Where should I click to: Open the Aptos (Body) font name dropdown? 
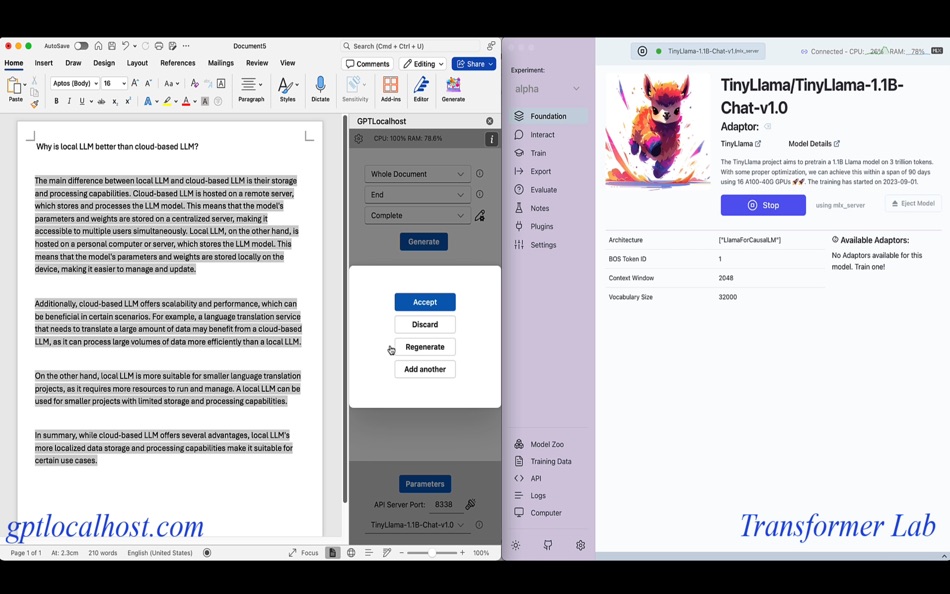pos(75,83)
